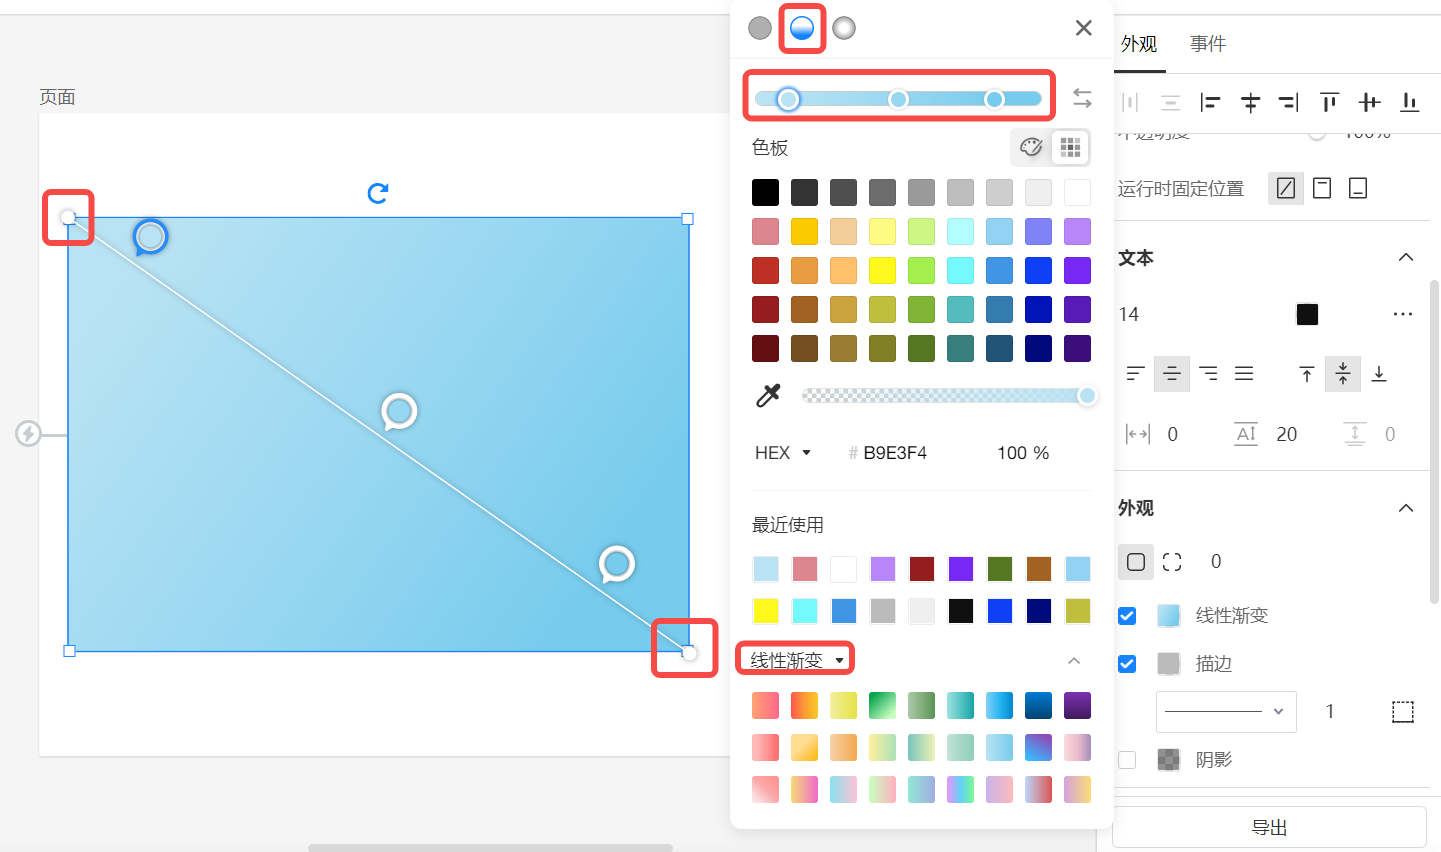Fix position to bottom at runtime
Viewport: 1441px width, 852px height.
click(1358, 188)
